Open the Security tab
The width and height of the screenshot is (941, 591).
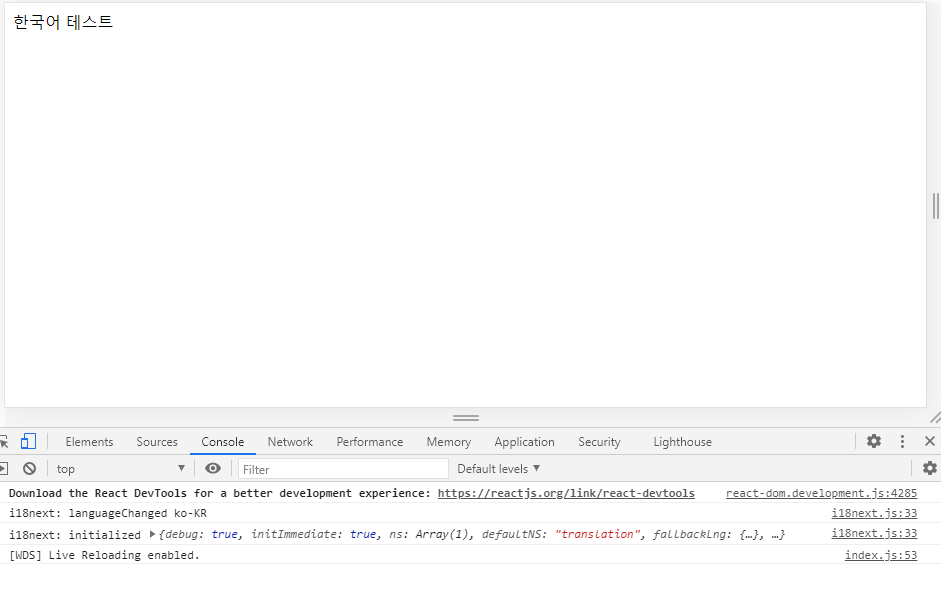click(x=599, y=442)
